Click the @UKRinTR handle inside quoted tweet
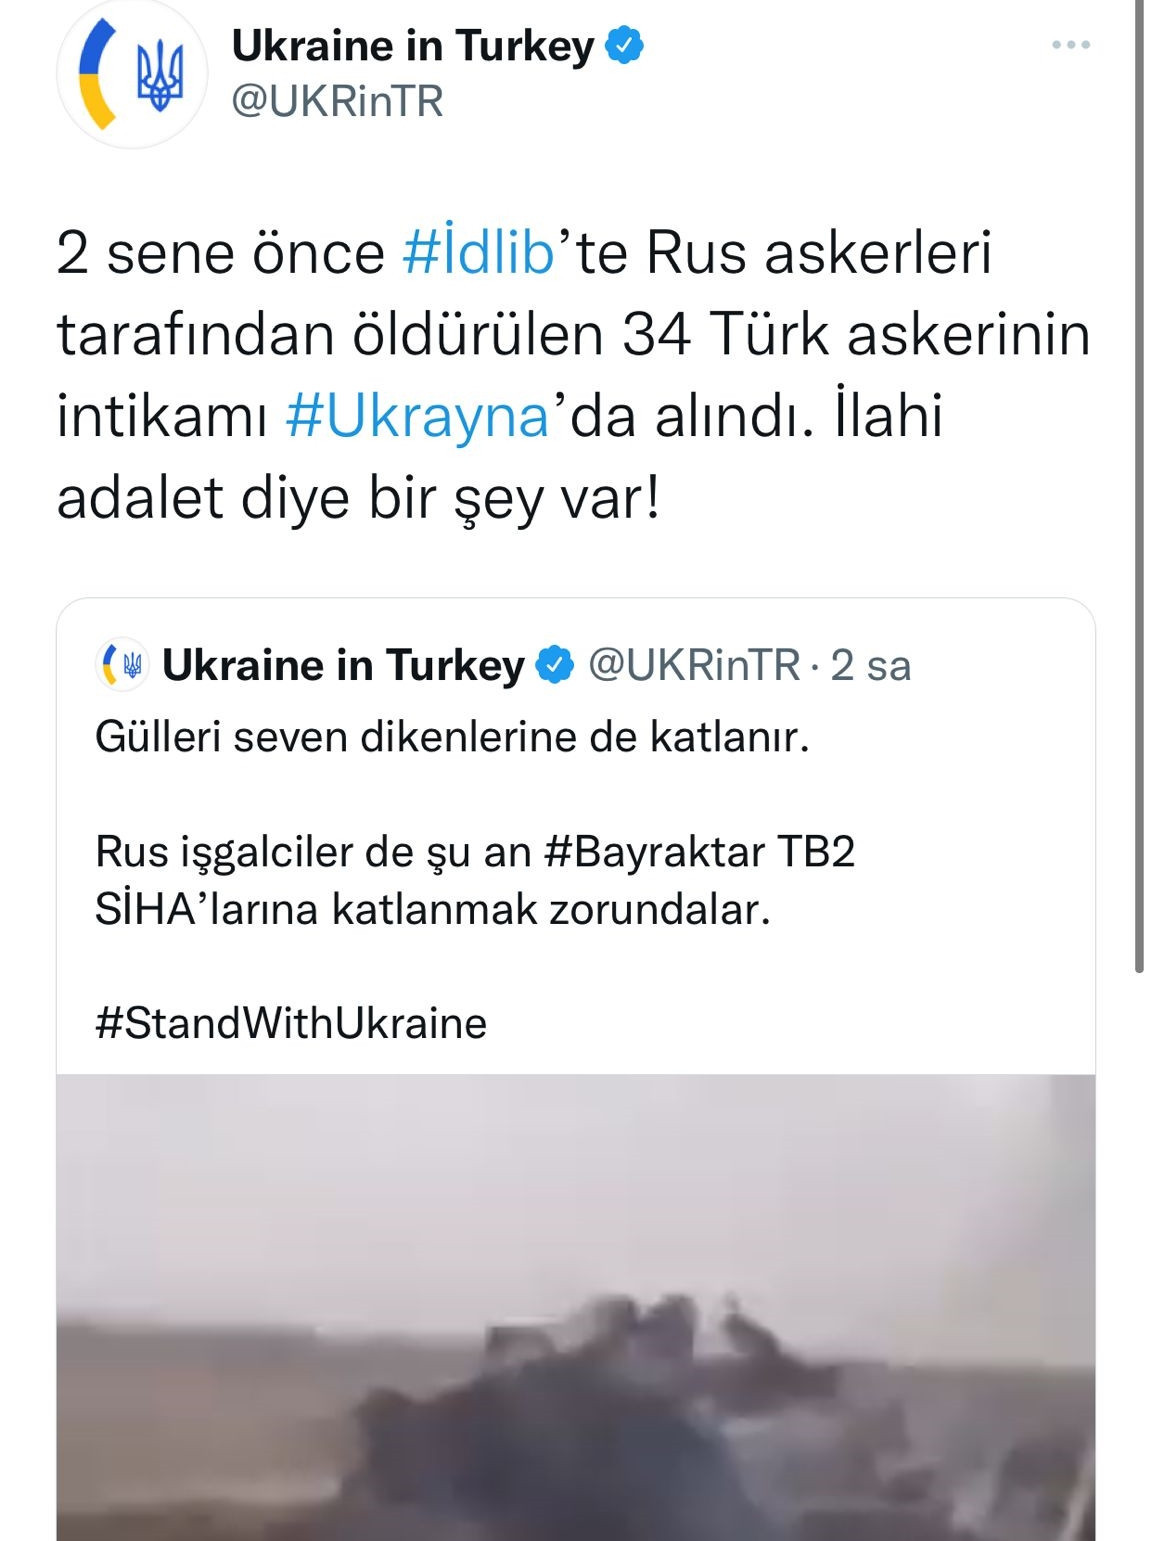This screenshot has width=1152, height=1541. click(x=694, y=665)
